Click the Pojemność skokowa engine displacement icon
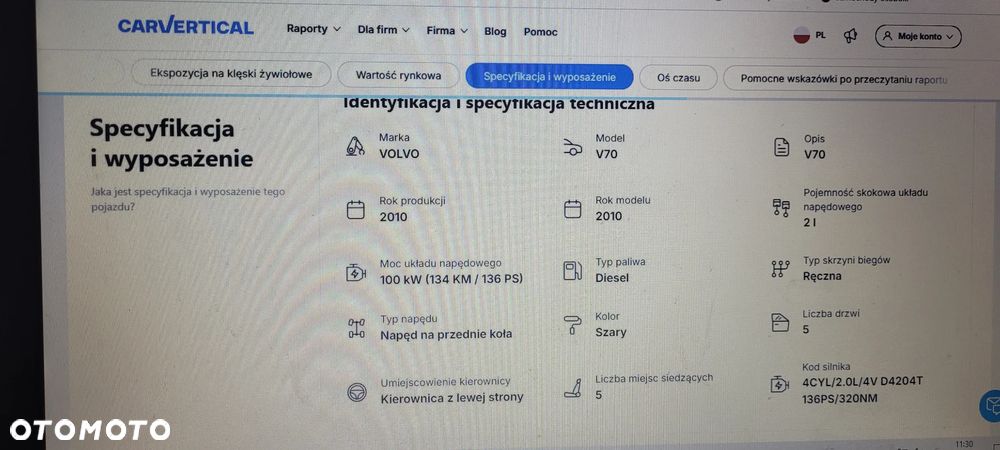Image resolution: width=1000 pixels, height=450 pixels. [x=781, y=208]
